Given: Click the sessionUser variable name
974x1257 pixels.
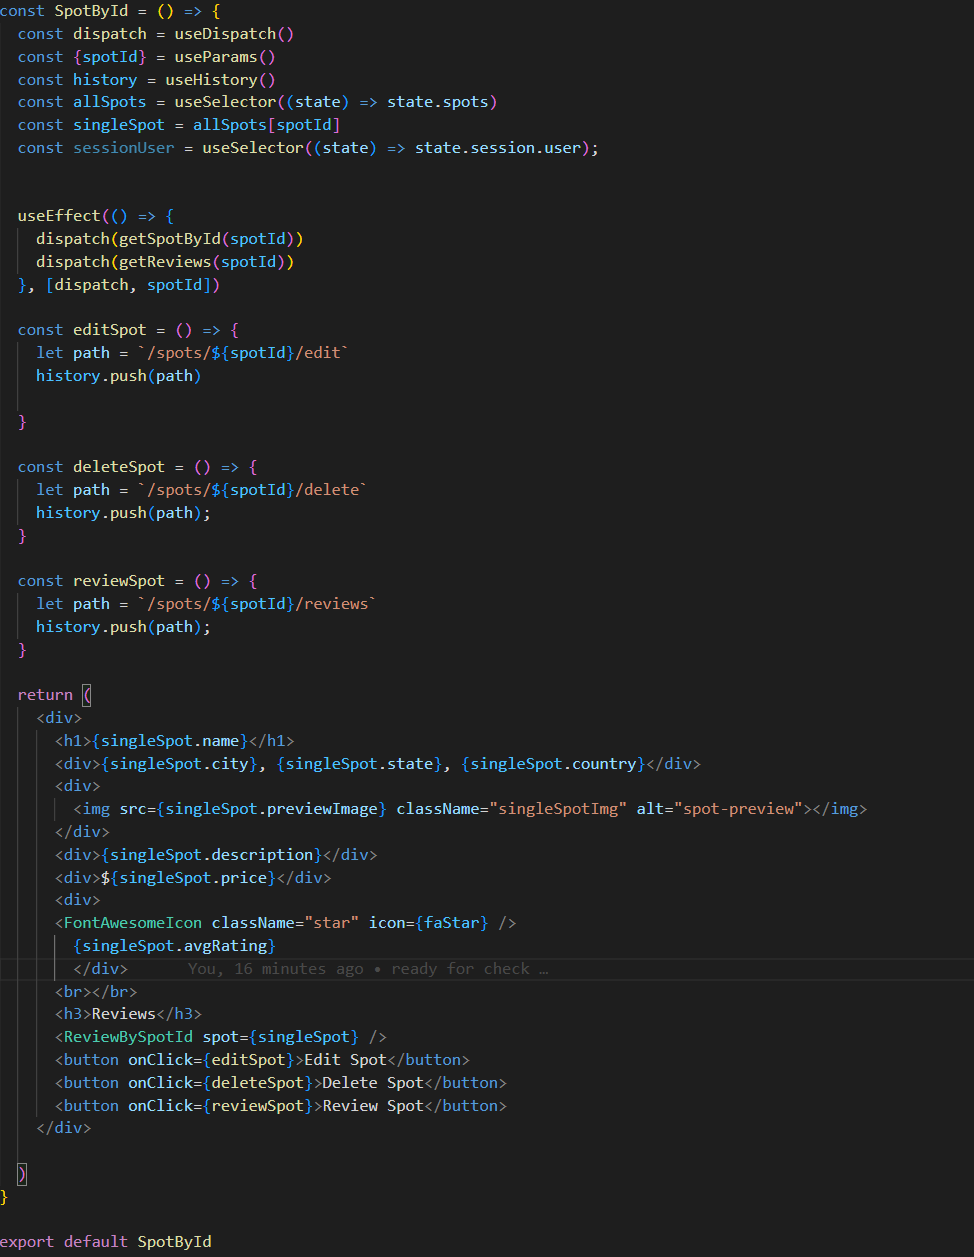Looking at the screenshot, I should point(122,147).
